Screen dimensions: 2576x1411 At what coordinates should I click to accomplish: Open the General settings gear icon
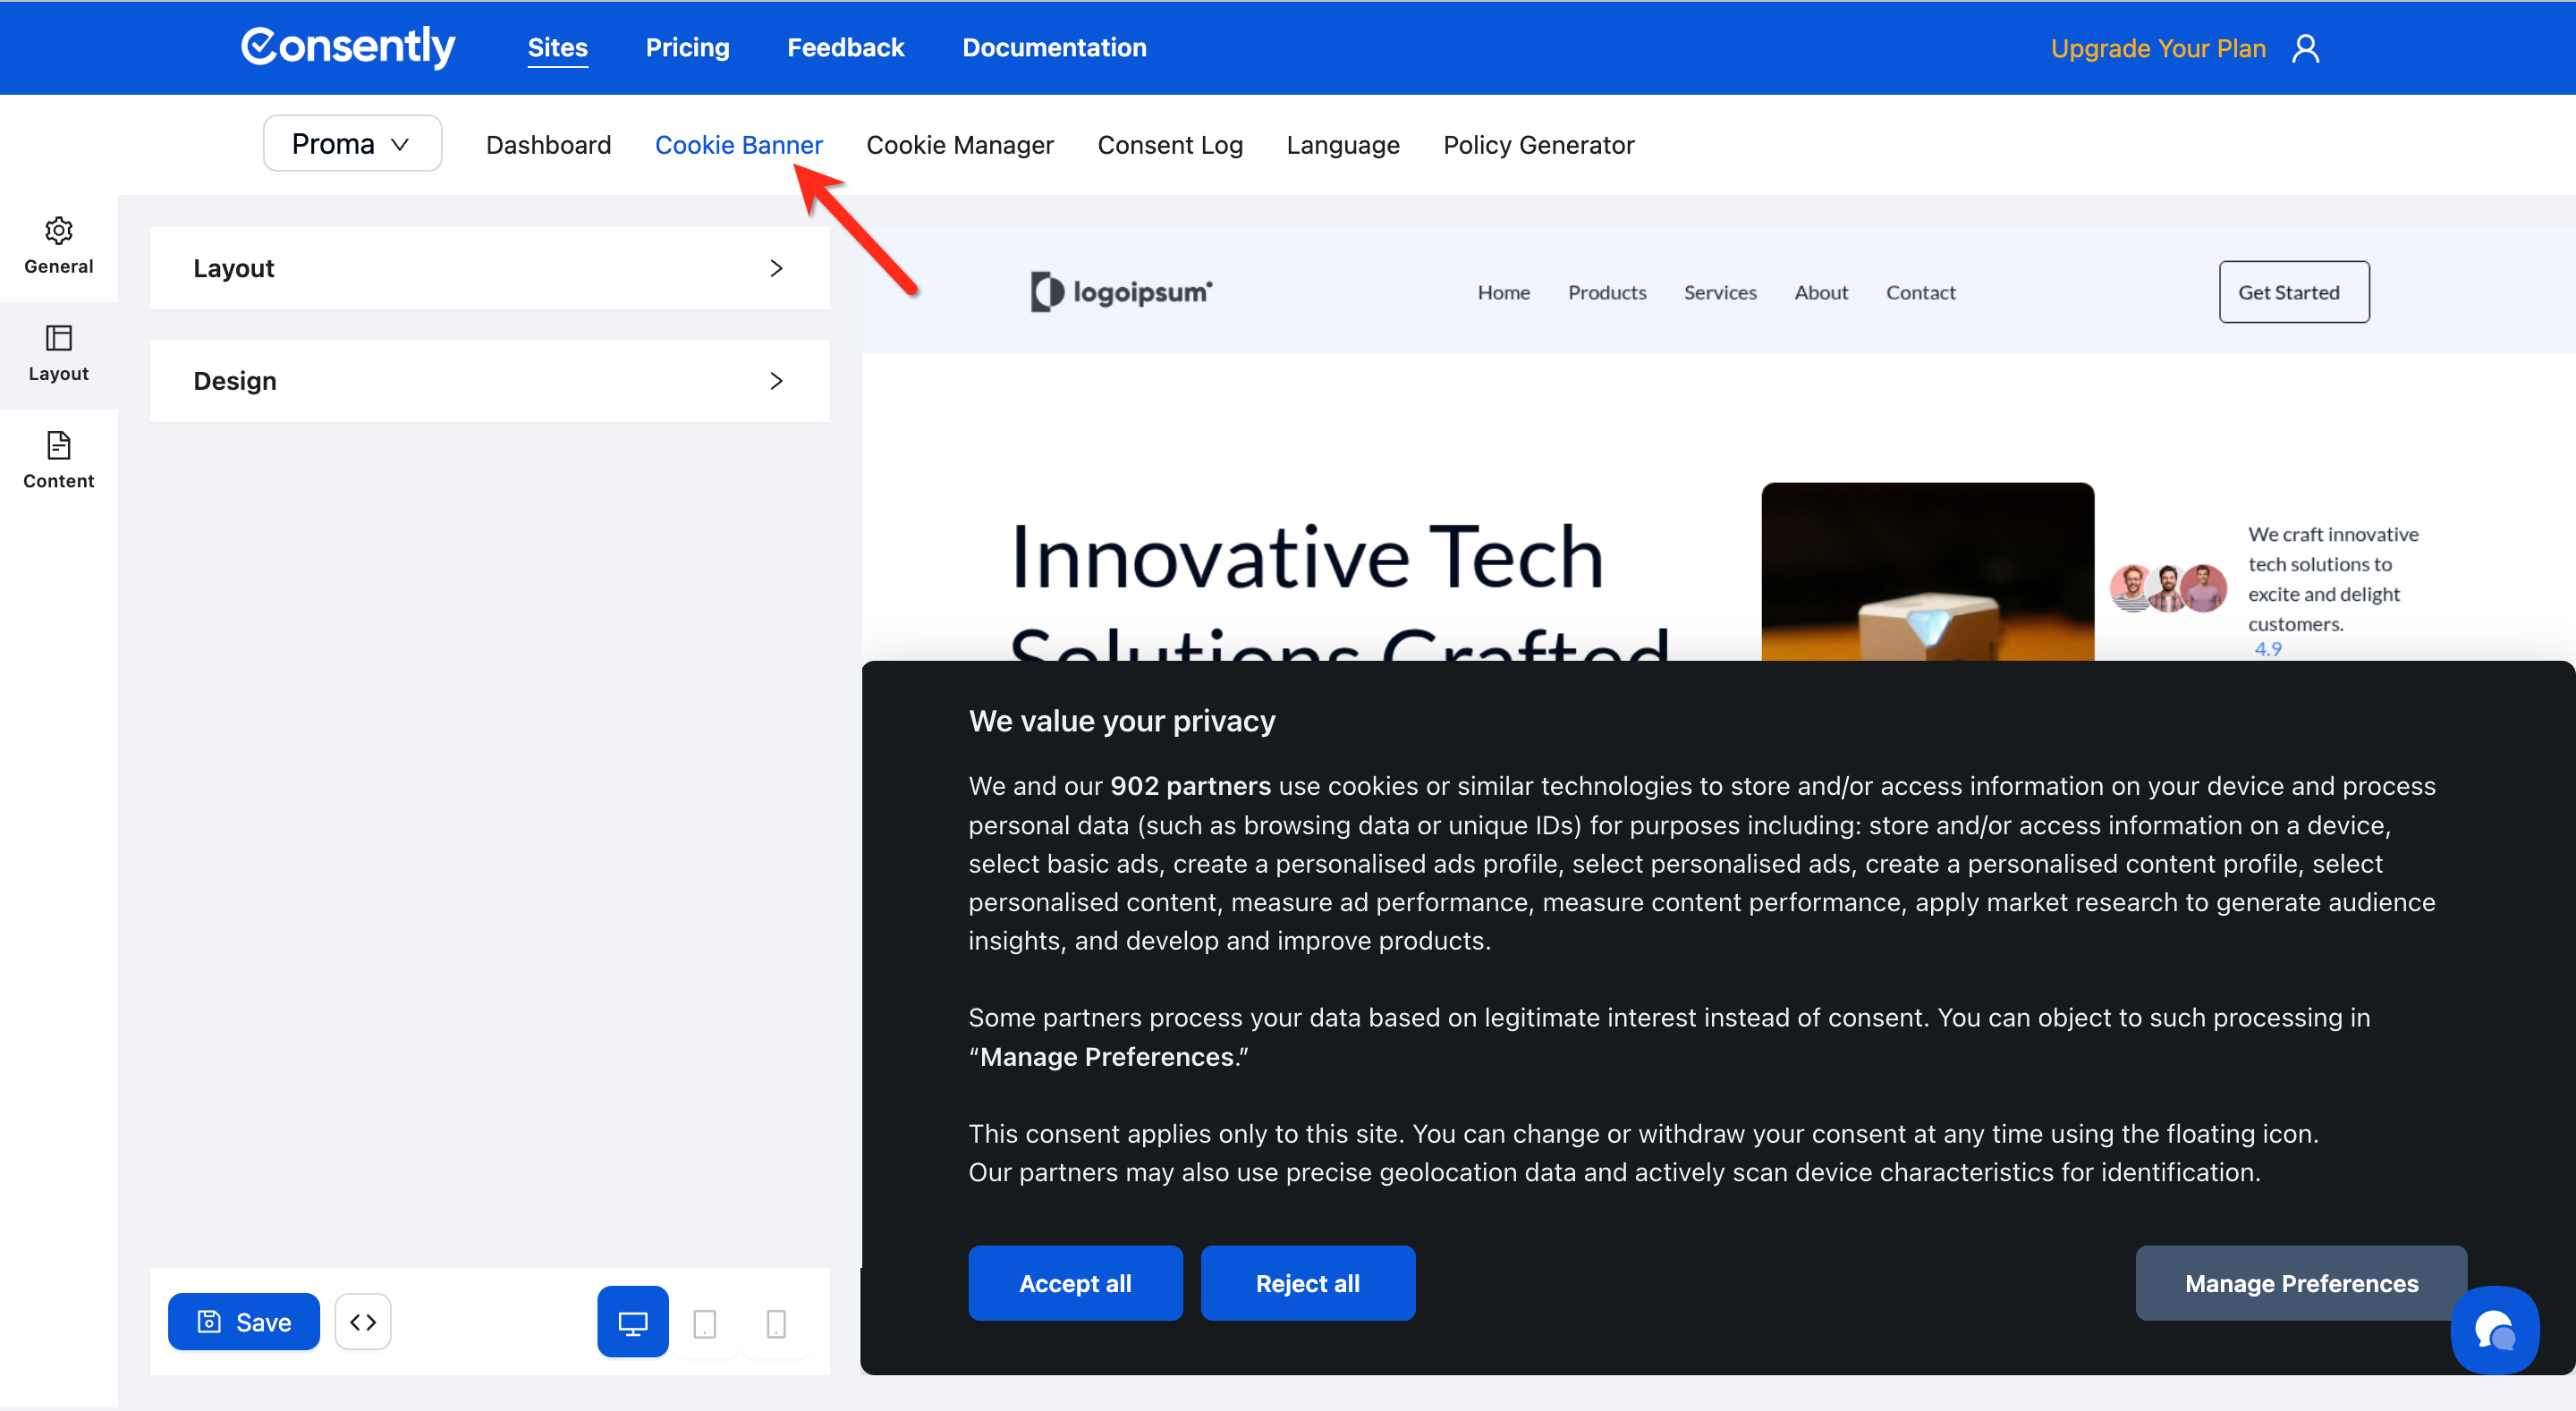click(x=58, y=232)
